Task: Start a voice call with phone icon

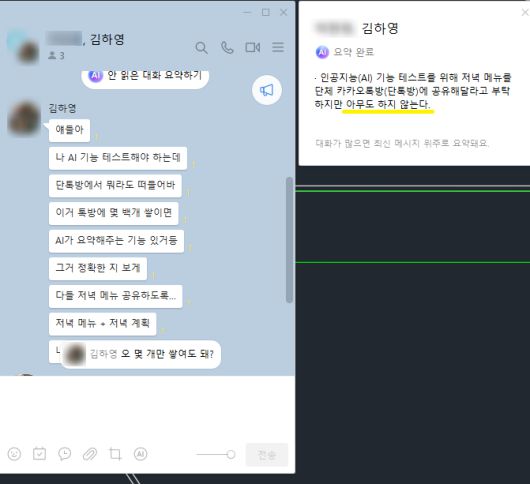Action: pos(227,48)
